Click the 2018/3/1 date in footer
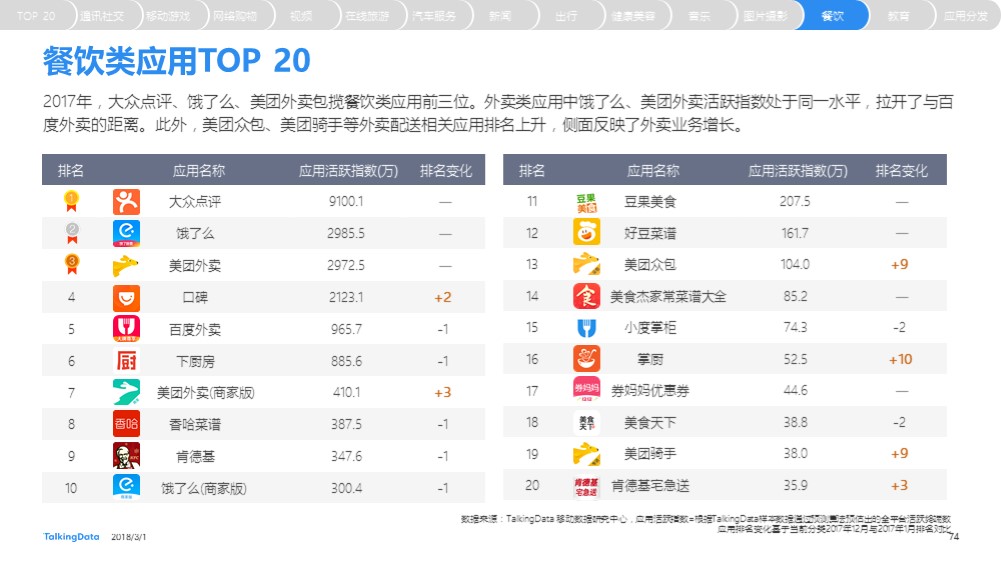This screenshot has height=563, width=1001. click(x=129, y=537)
